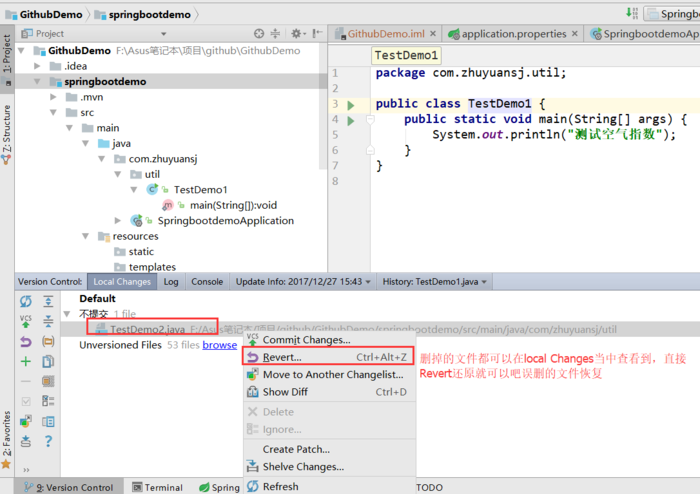Click the browse link for Unversioned Files

220,345
